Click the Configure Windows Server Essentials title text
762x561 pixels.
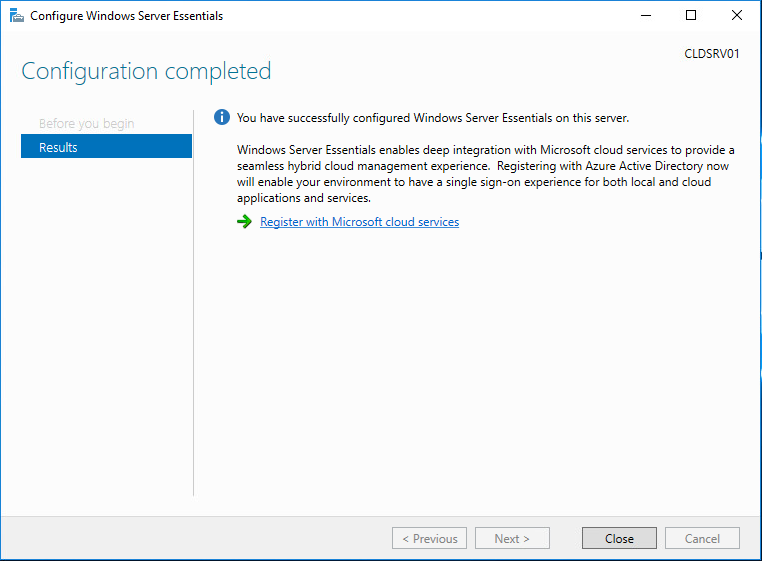[126, 16]
